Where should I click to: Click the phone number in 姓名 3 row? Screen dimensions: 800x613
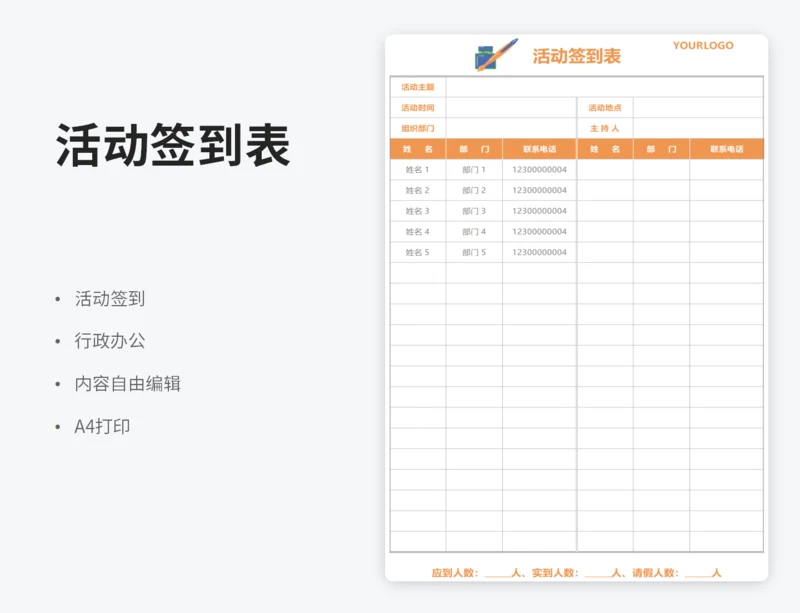click(x=539, y=211)
